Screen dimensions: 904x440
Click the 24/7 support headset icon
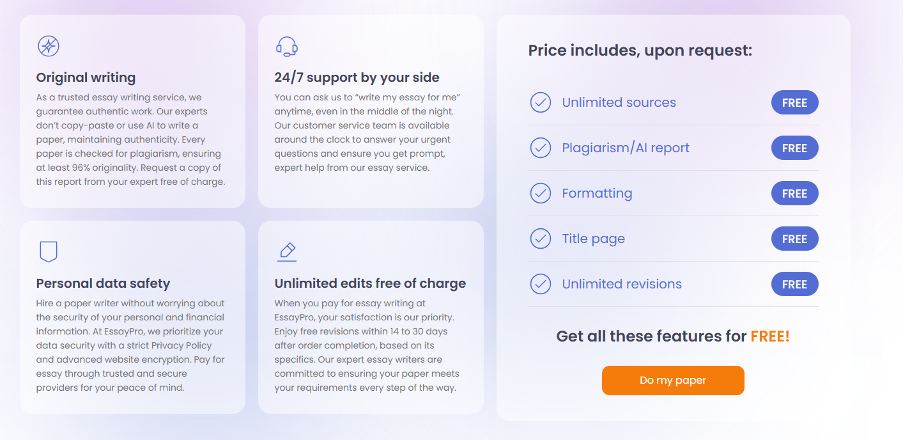pos(286,46)
